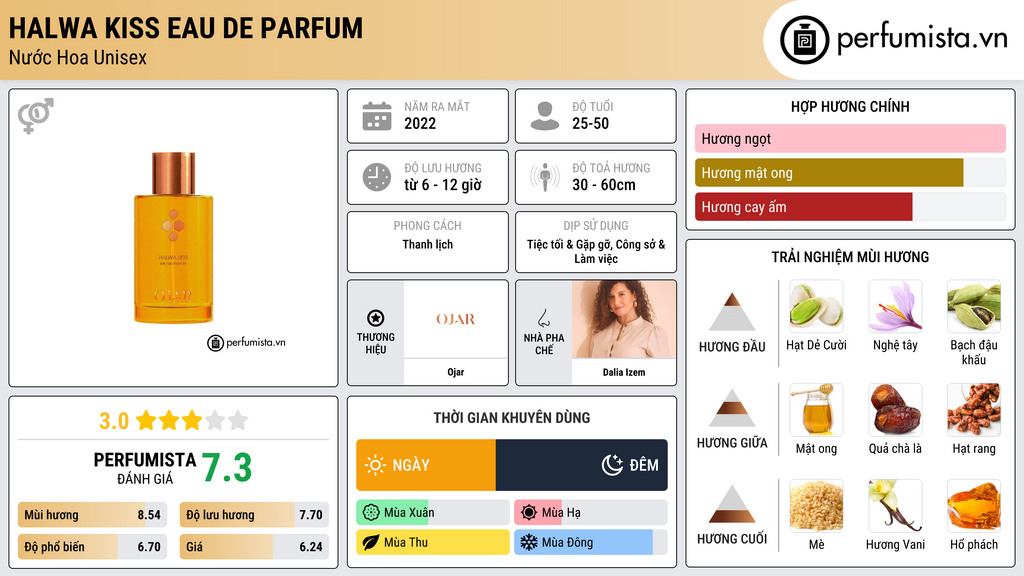Click the Trải Nghiệm Mùi Hương heading
Screen dimensions: 1024x576
coord(850,257)
